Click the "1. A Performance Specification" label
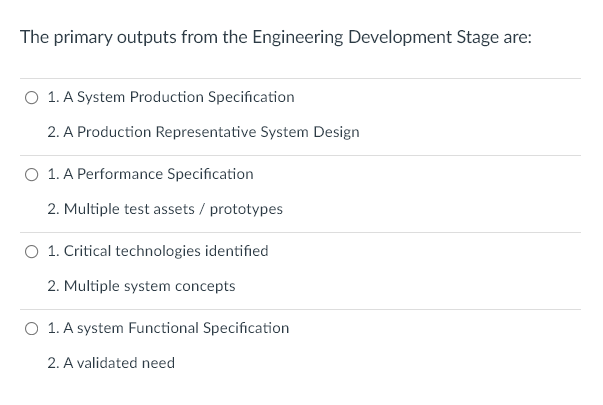Viewport: 603px width, 405px height. (x=150, y=174)
